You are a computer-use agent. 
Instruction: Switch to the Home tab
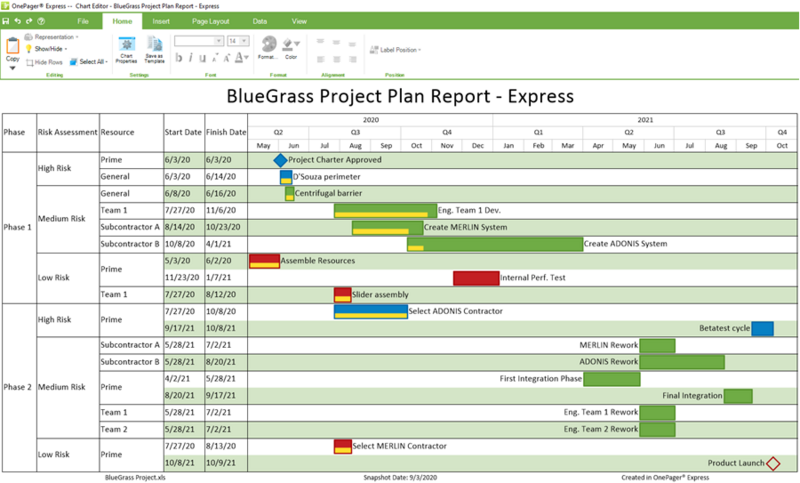[x=122, y=21]
